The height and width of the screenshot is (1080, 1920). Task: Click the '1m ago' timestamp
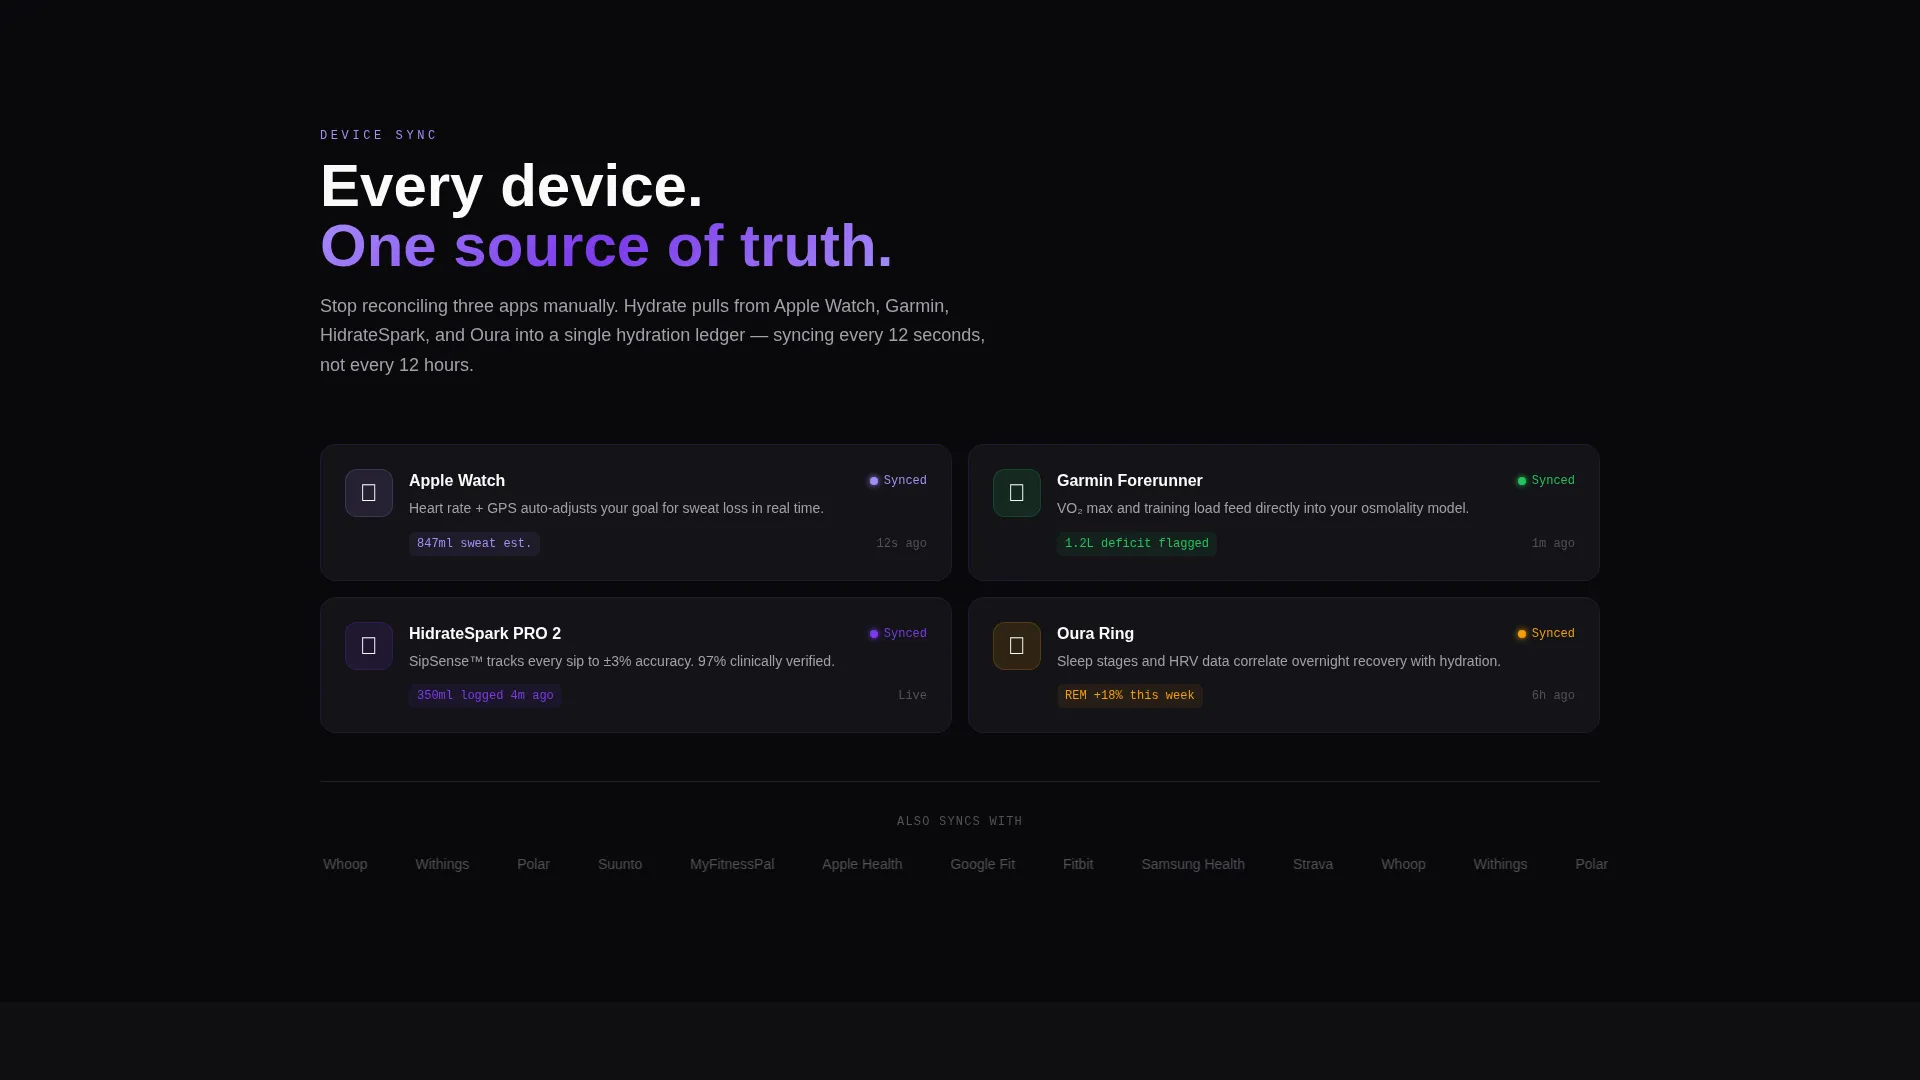pyautogui.click(x=1553, y=544)
